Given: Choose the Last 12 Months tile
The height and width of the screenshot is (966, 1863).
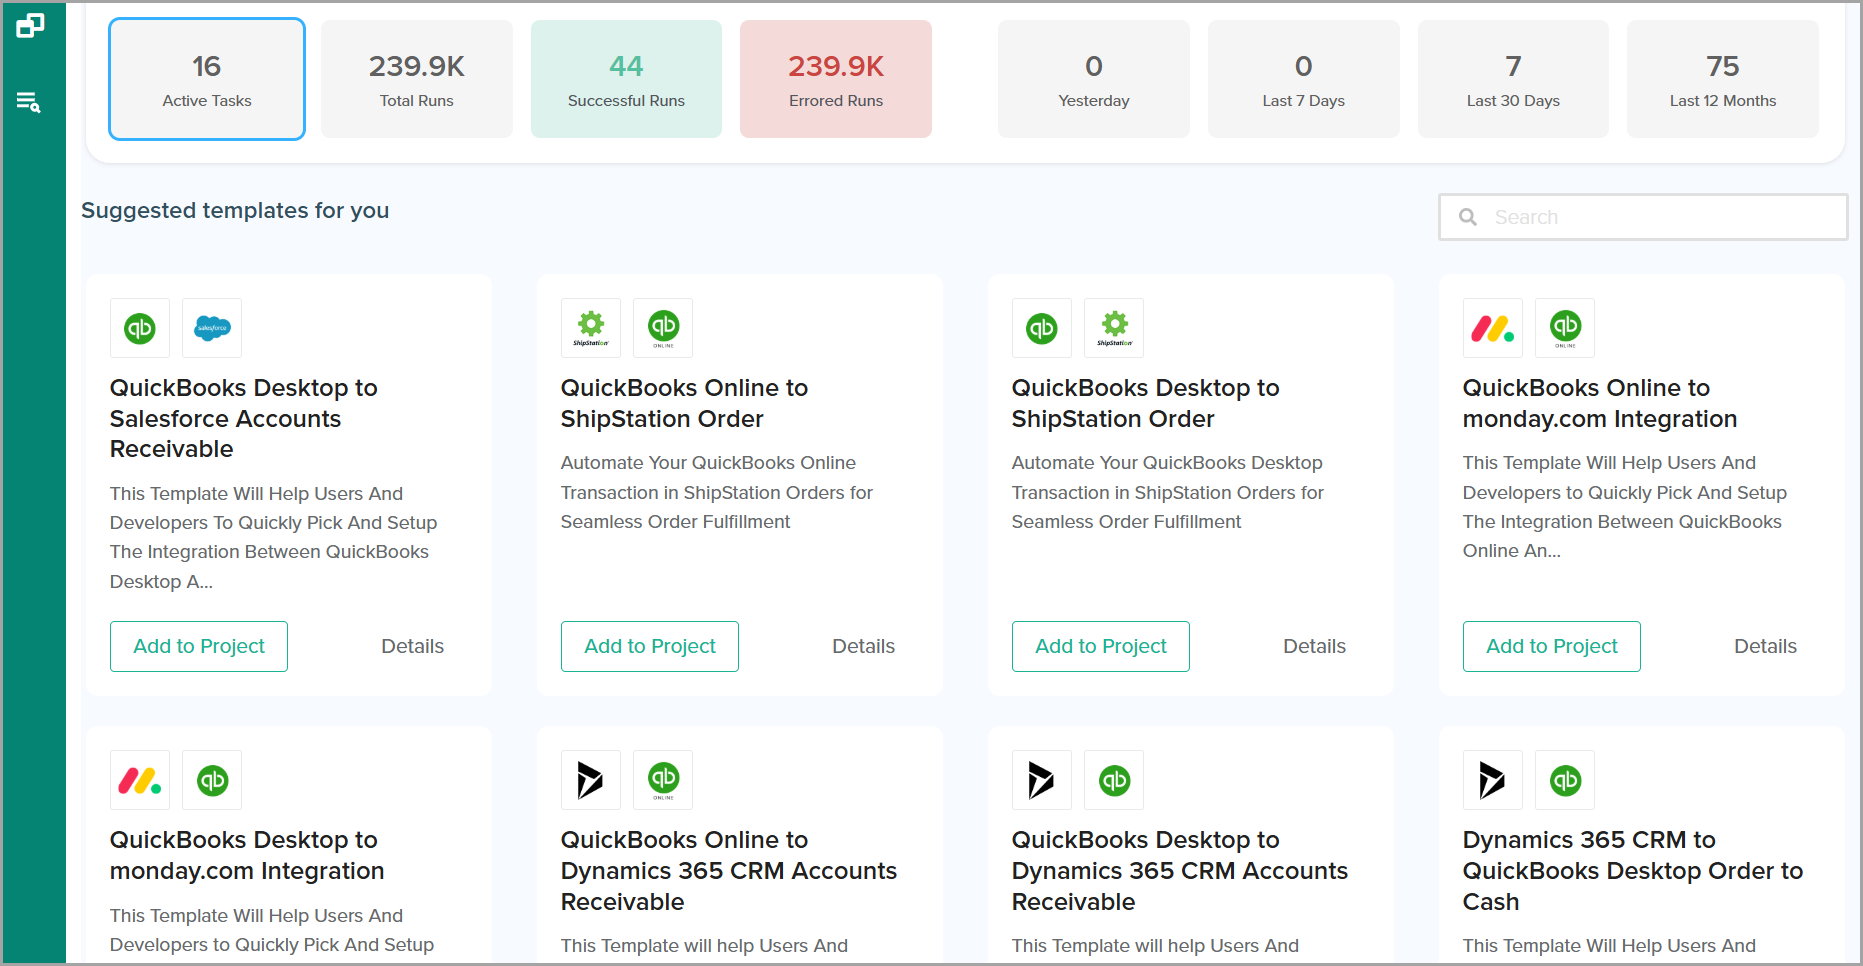Looking at the screenshot, I should pos(1723,79).
